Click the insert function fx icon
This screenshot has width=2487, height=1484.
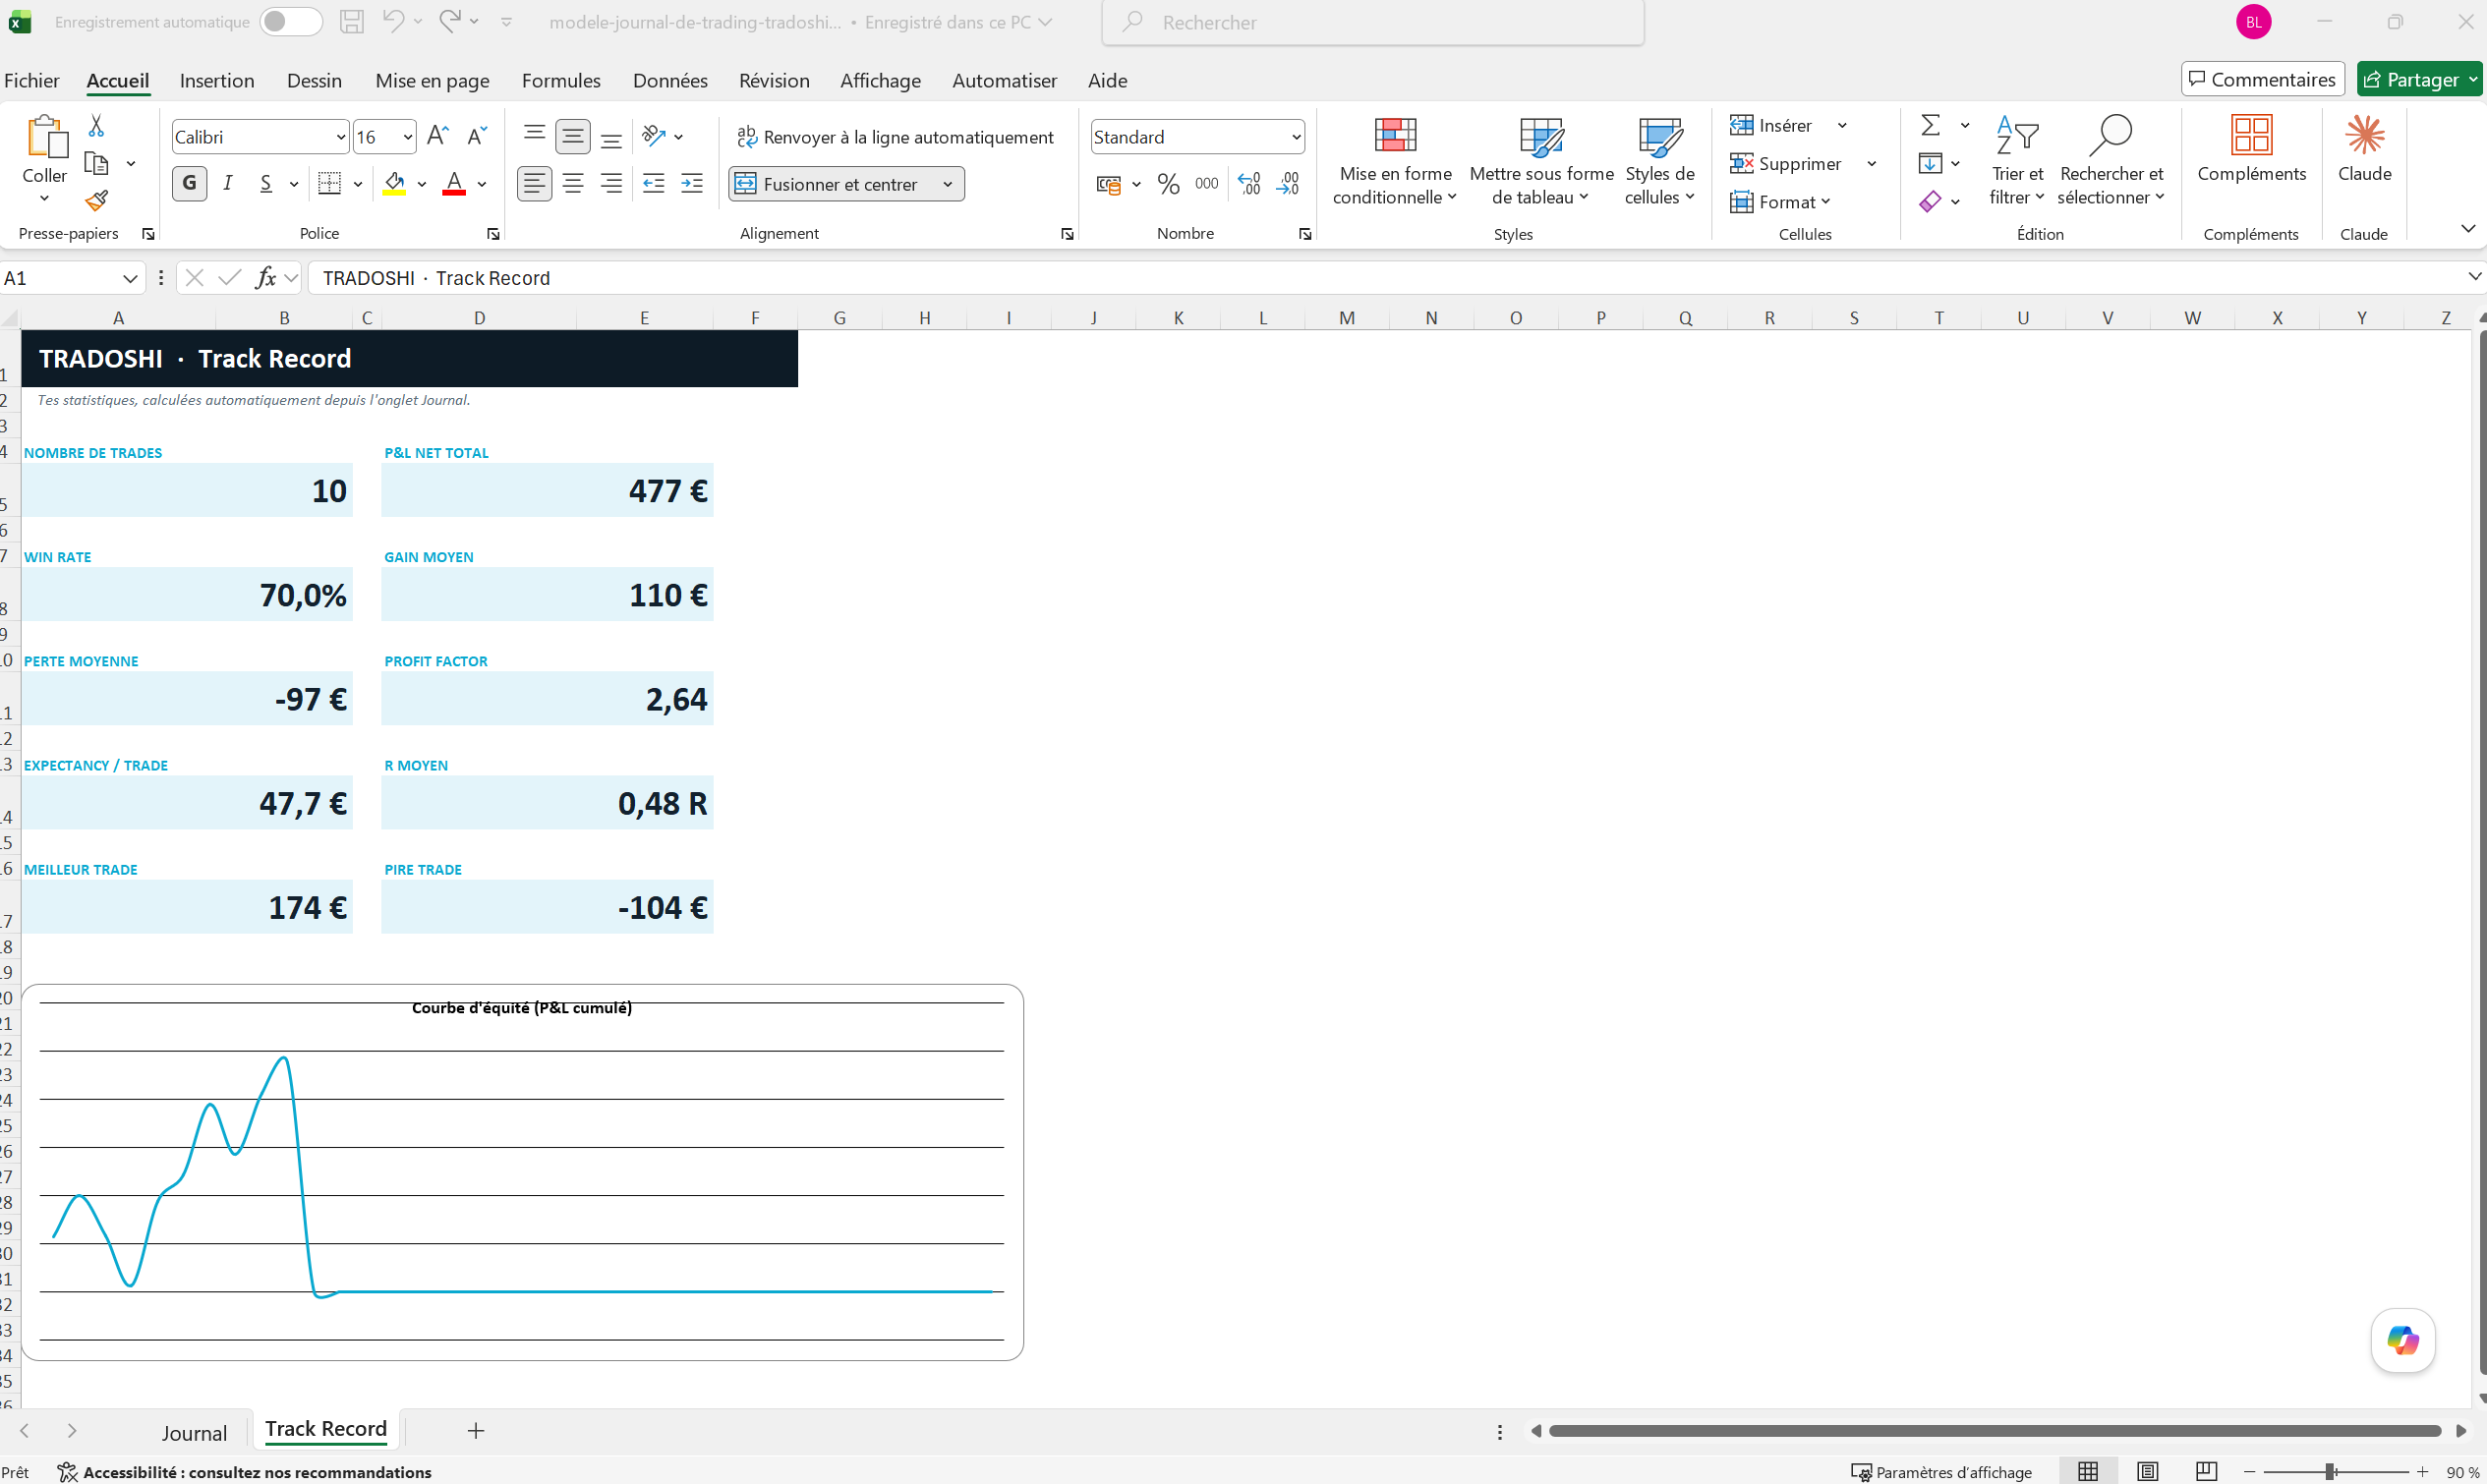(265, 277)
